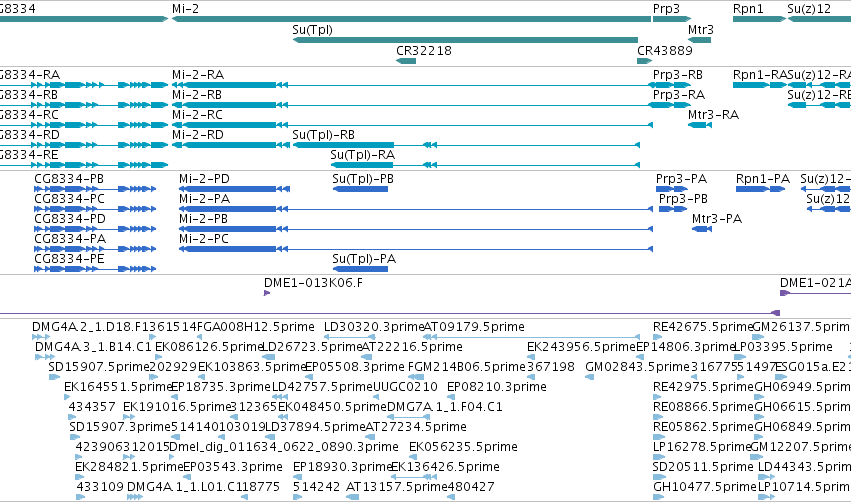
Task: Click EST SD20511.5prime
Action: 658,477
